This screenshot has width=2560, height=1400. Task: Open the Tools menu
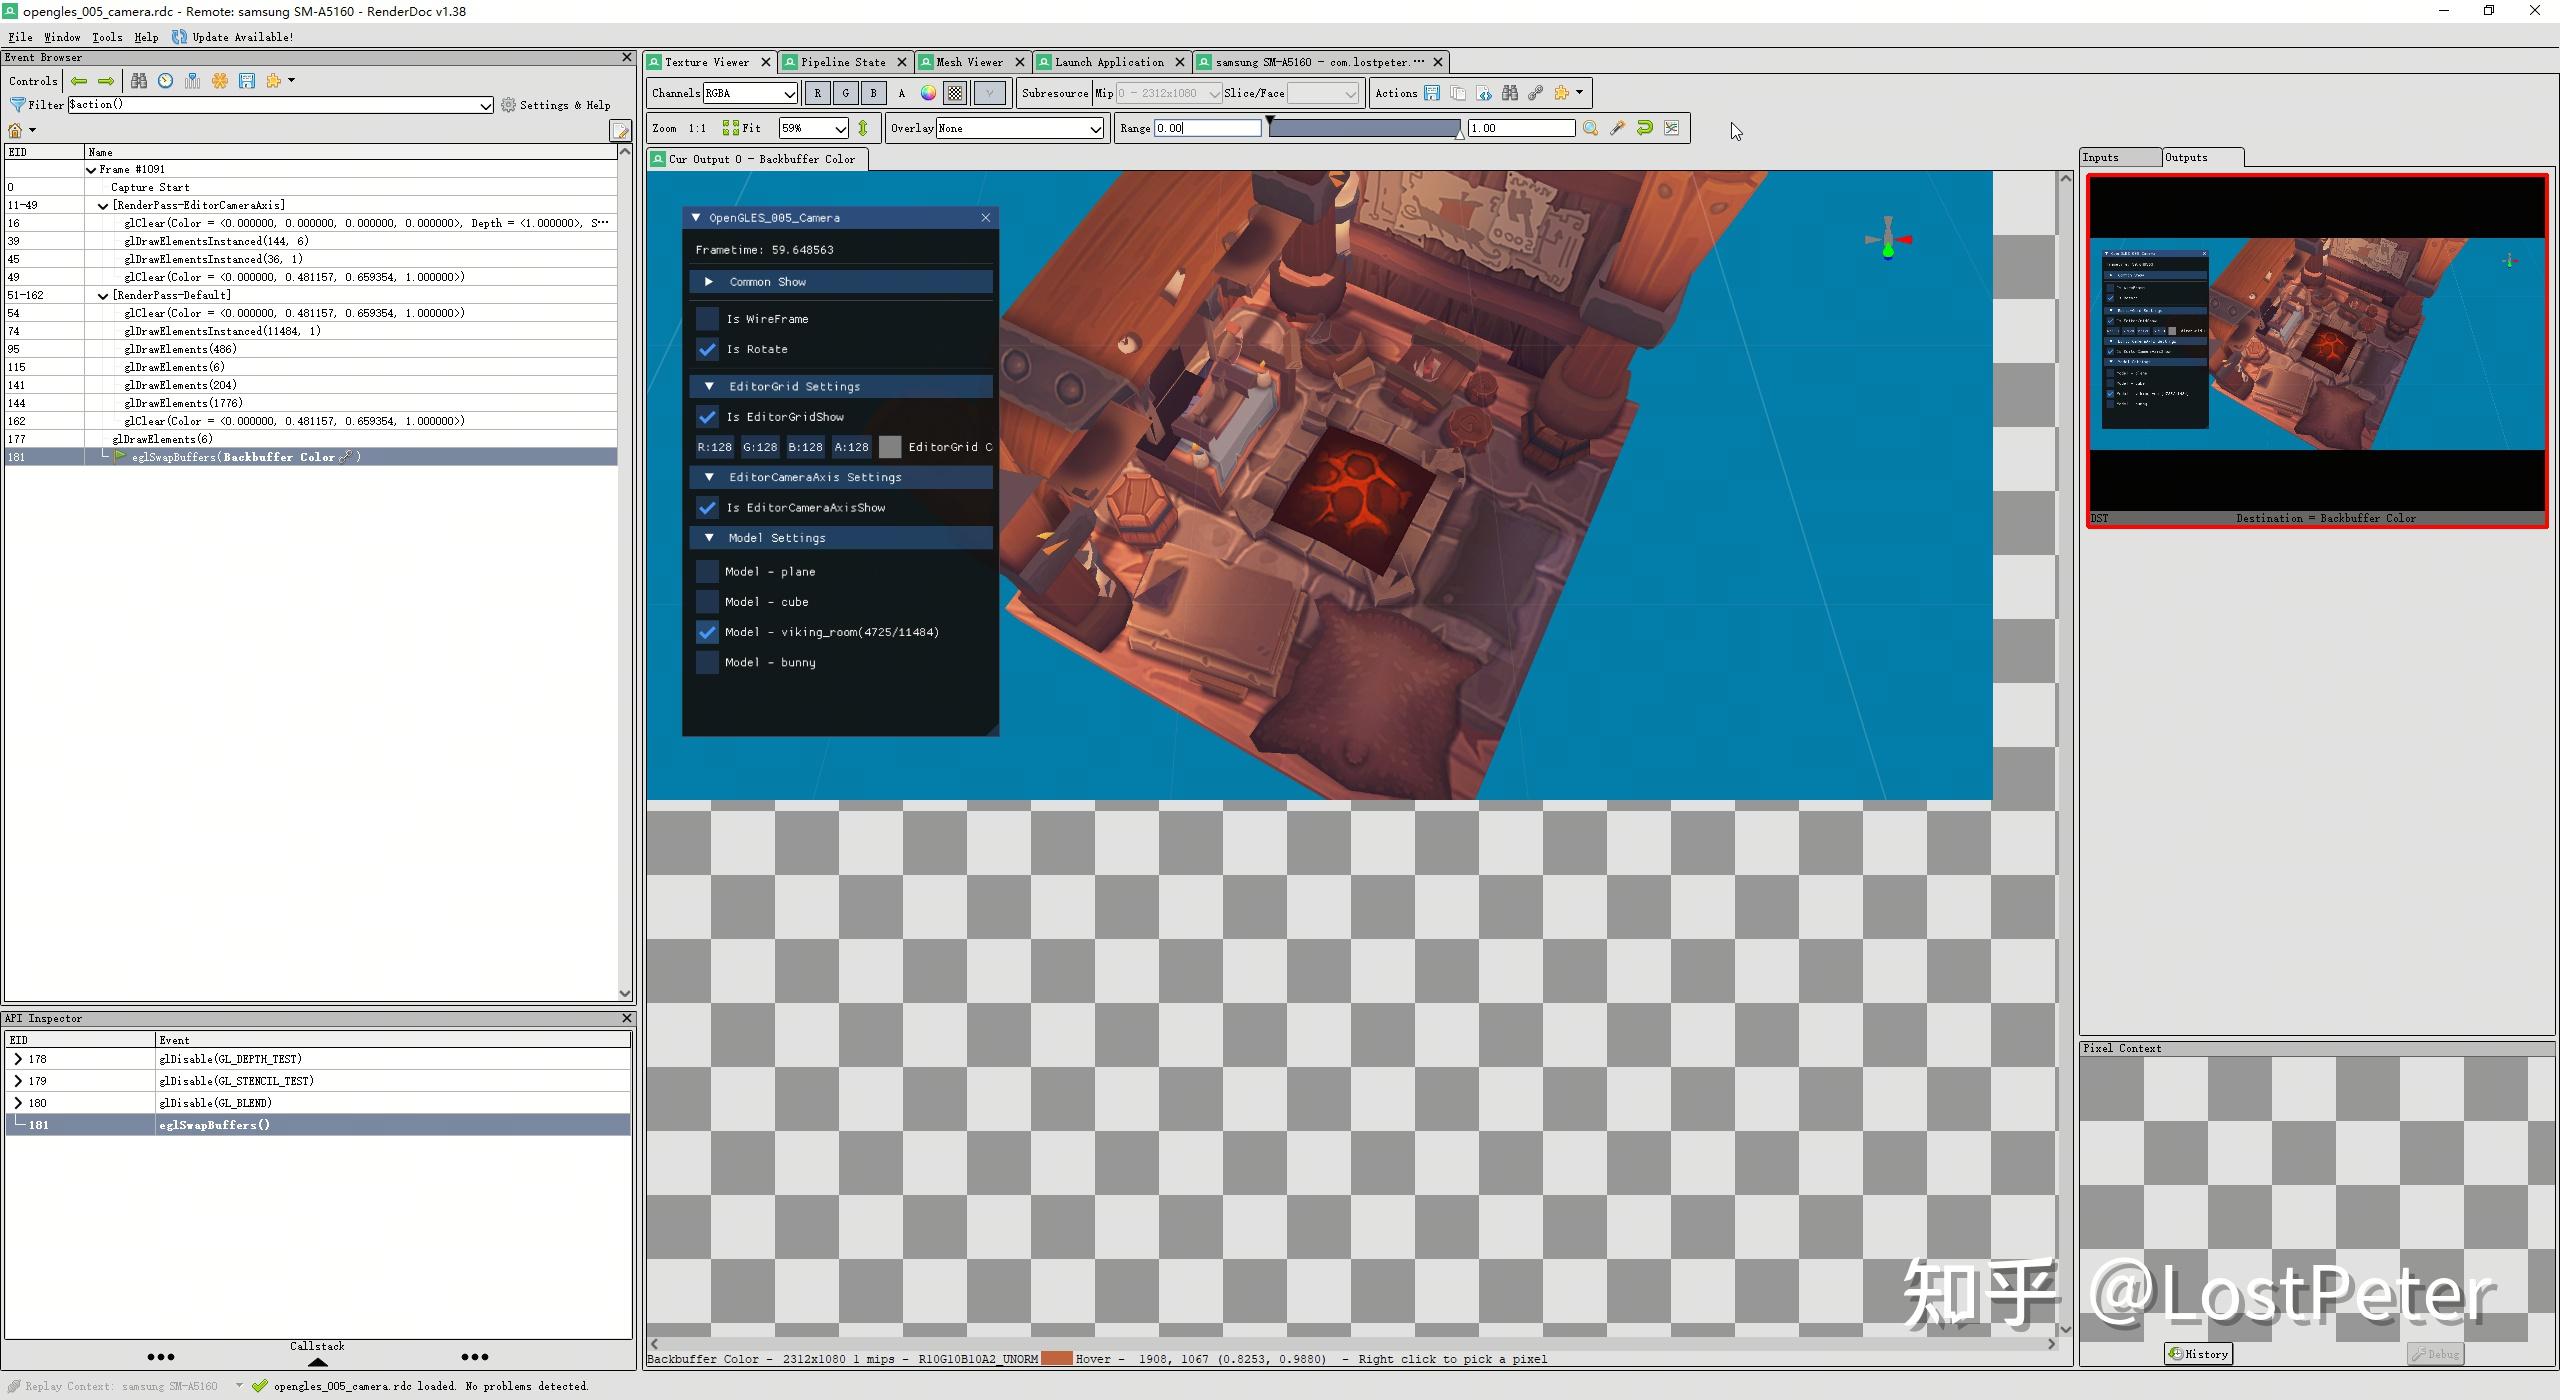(107, 37)
